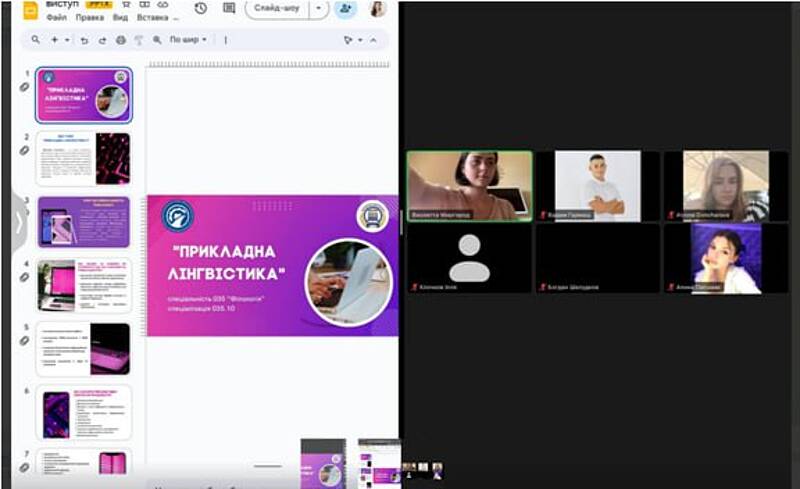Start the presentation with «Слайд-шоу»

277,9
